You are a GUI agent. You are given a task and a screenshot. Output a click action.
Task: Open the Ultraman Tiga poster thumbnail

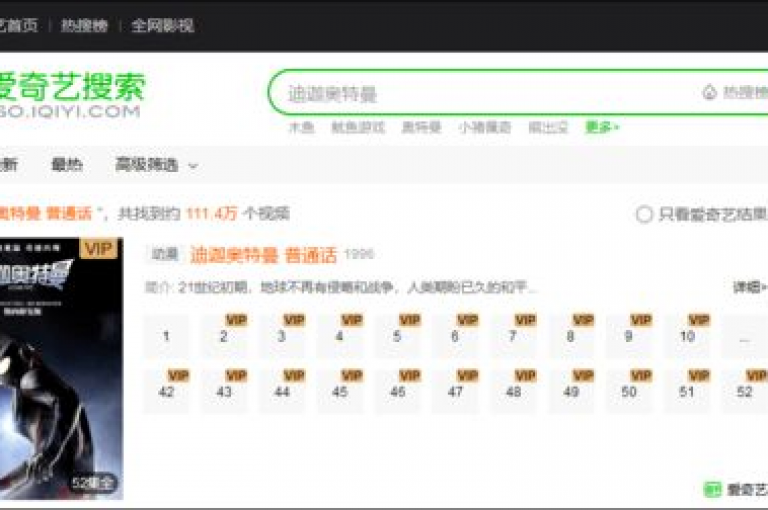point(61,368)
